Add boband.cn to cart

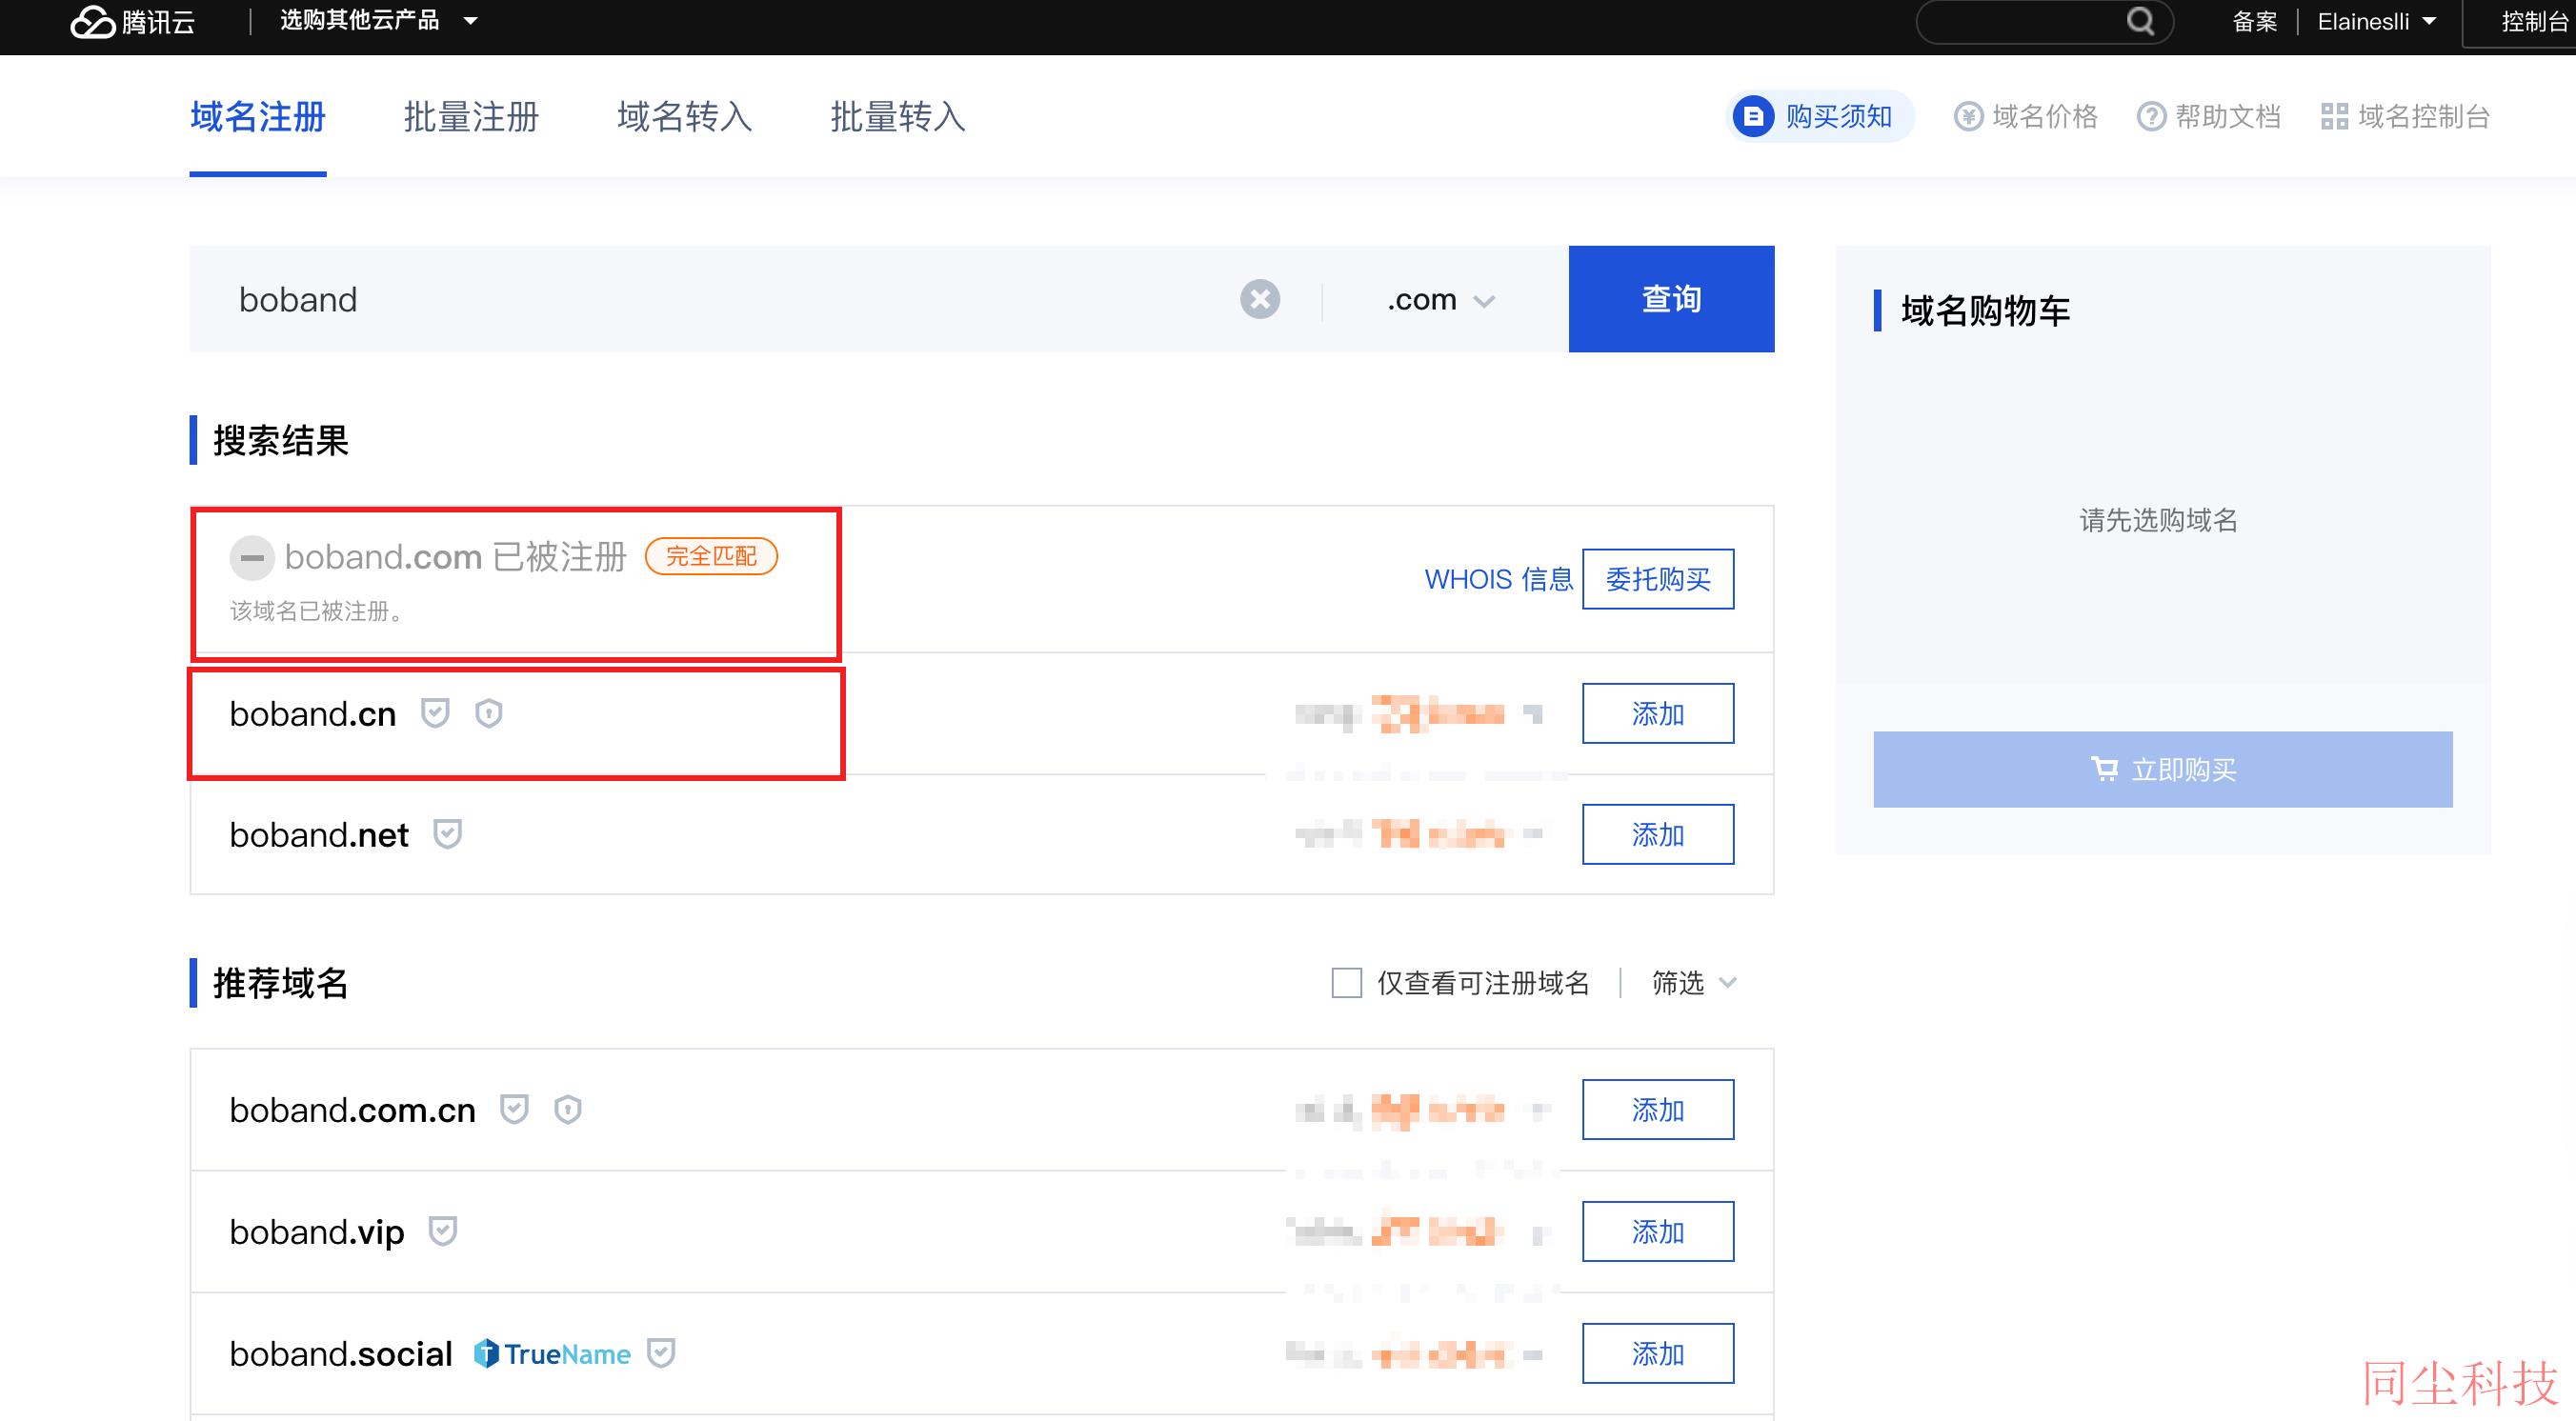pos(1658,713)
